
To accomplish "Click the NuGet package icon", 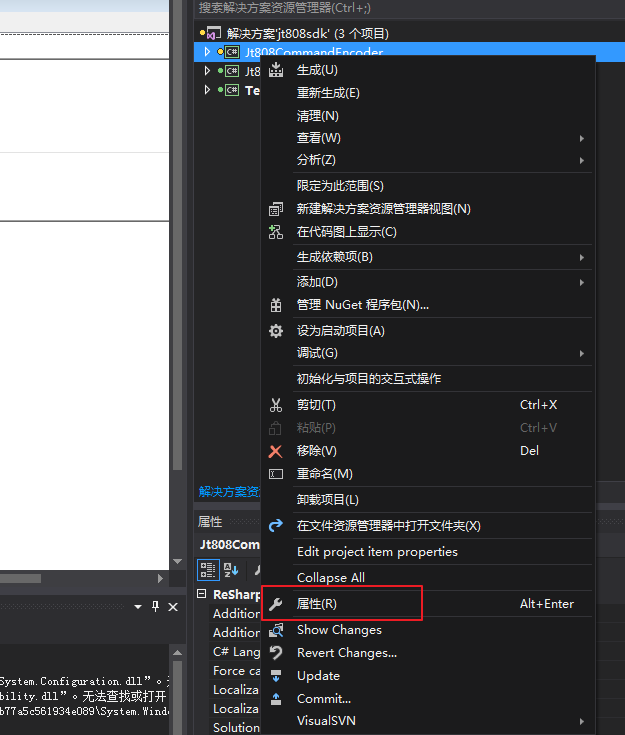I will [276, 305].
